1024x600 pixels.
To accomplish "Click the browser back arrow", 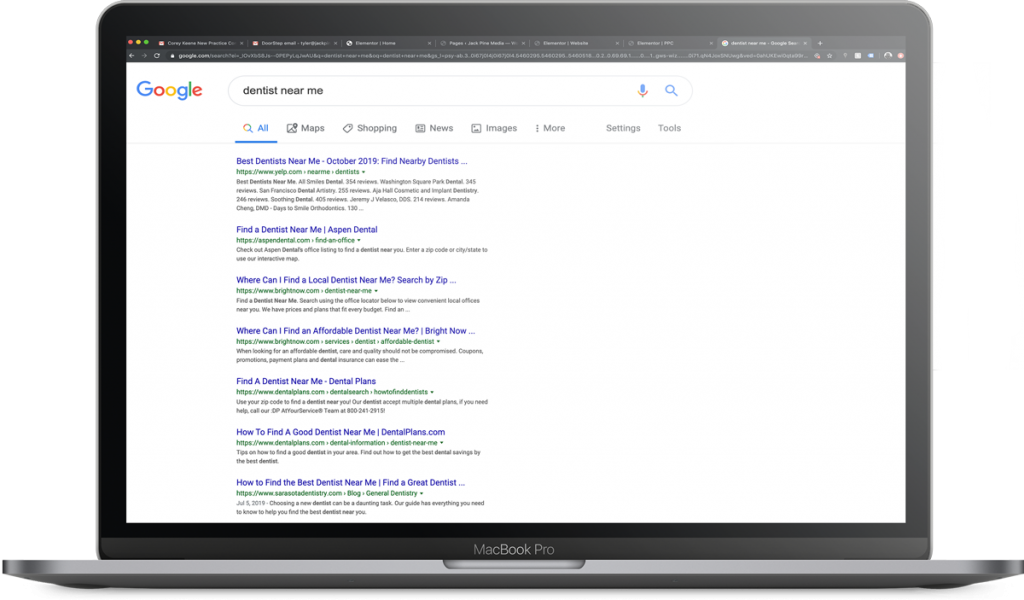I will click(x=132, y=55).
